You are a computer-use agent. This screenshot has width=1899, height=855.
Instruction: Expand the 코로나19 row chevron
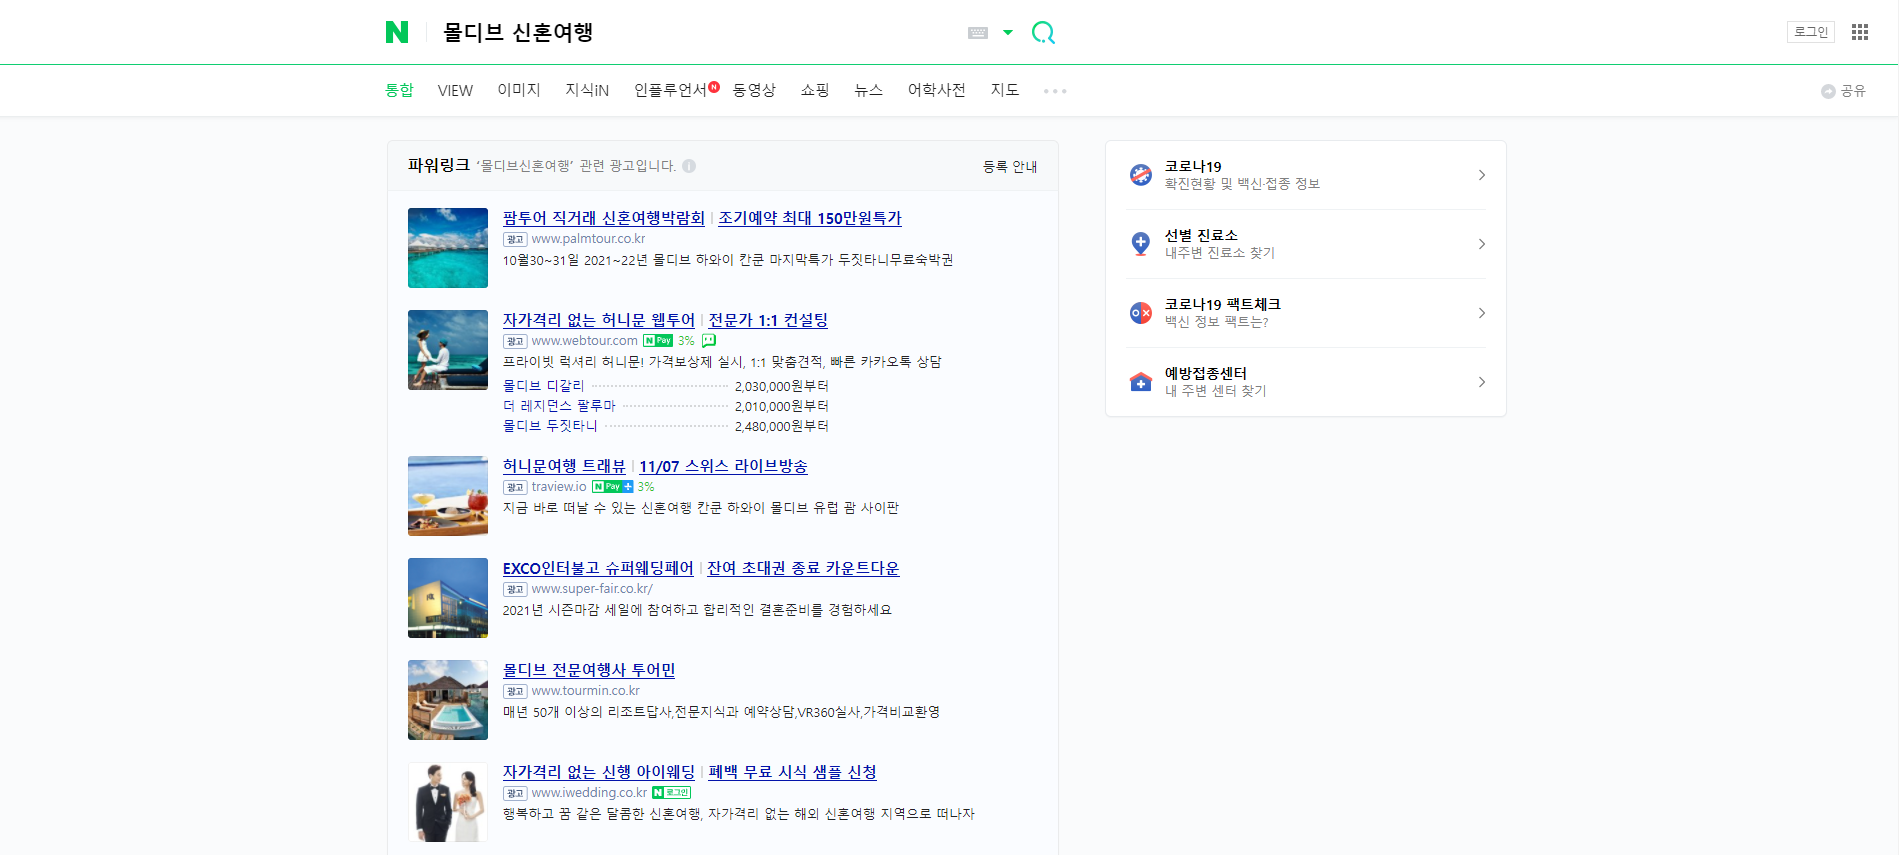click(1482, 175)
